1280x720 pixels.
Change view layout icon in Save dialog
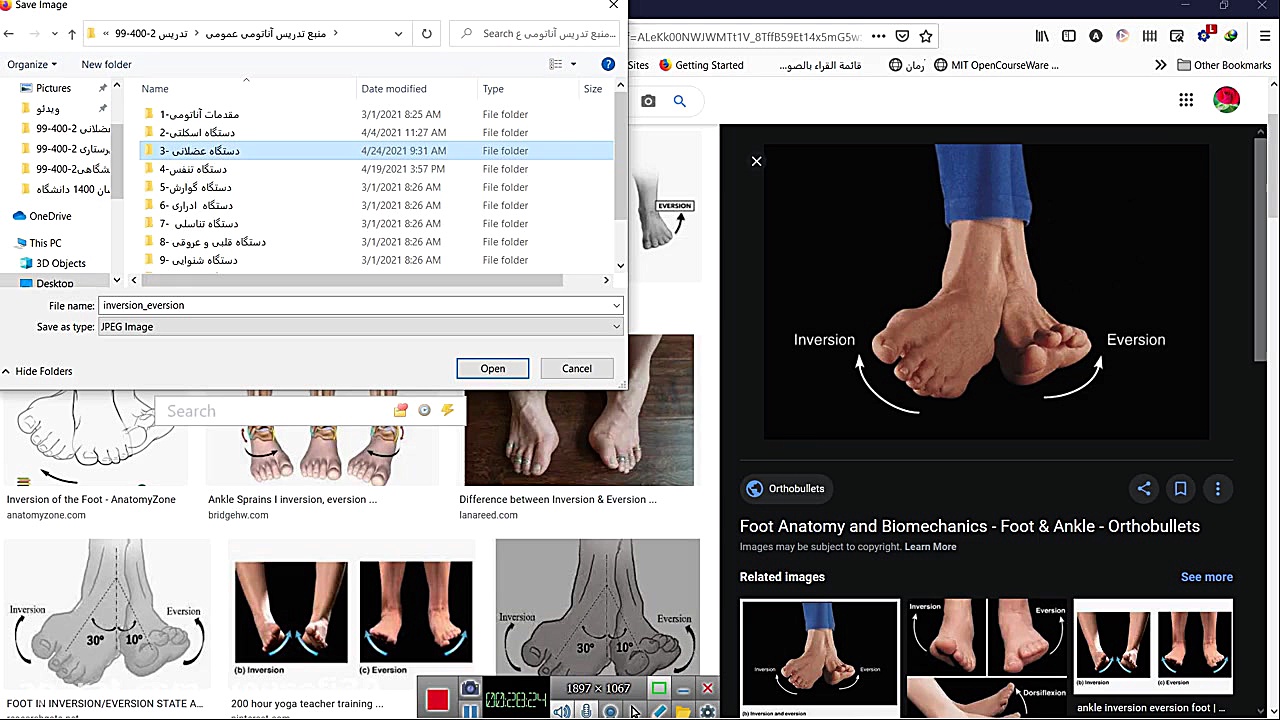point(556,64)
